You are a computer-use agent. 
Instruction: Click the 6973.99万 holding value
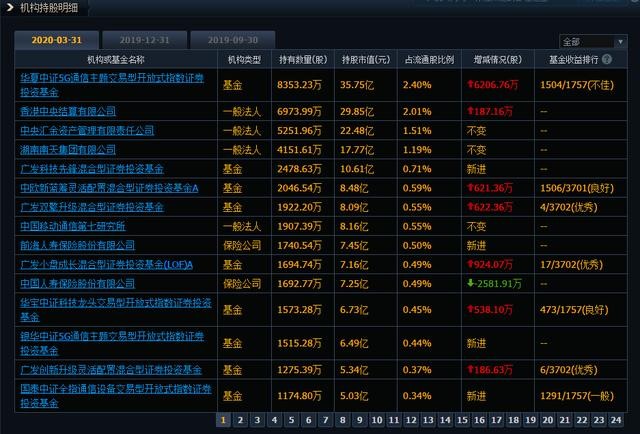pyautogui.click(x=299, y=111)
